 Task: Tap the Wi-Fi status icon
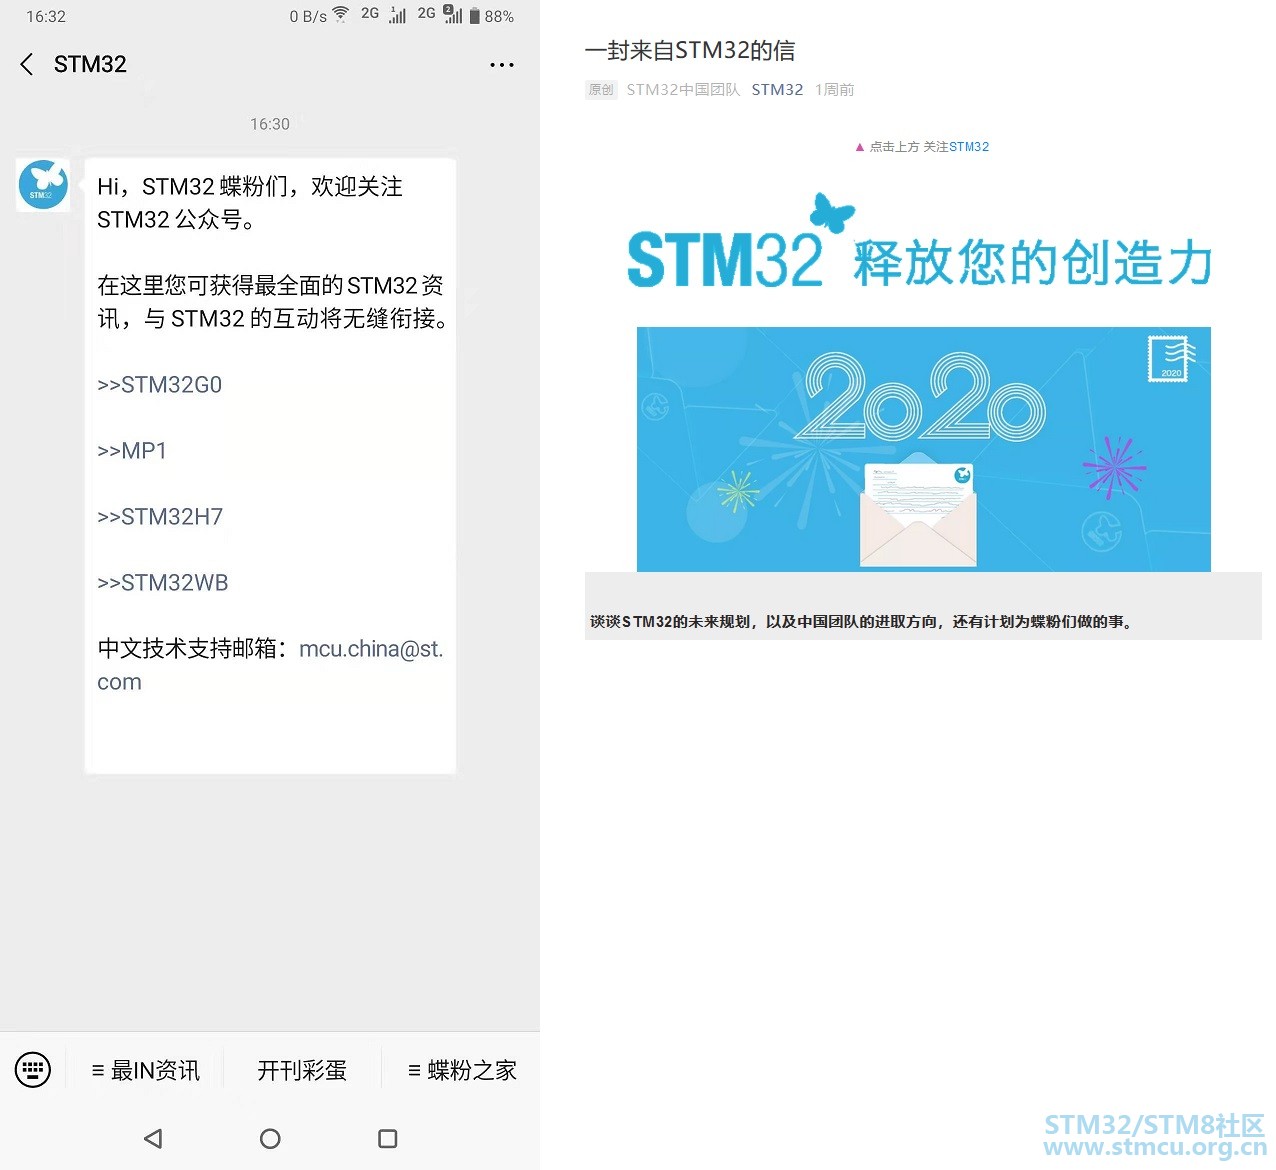coord(341,14)
